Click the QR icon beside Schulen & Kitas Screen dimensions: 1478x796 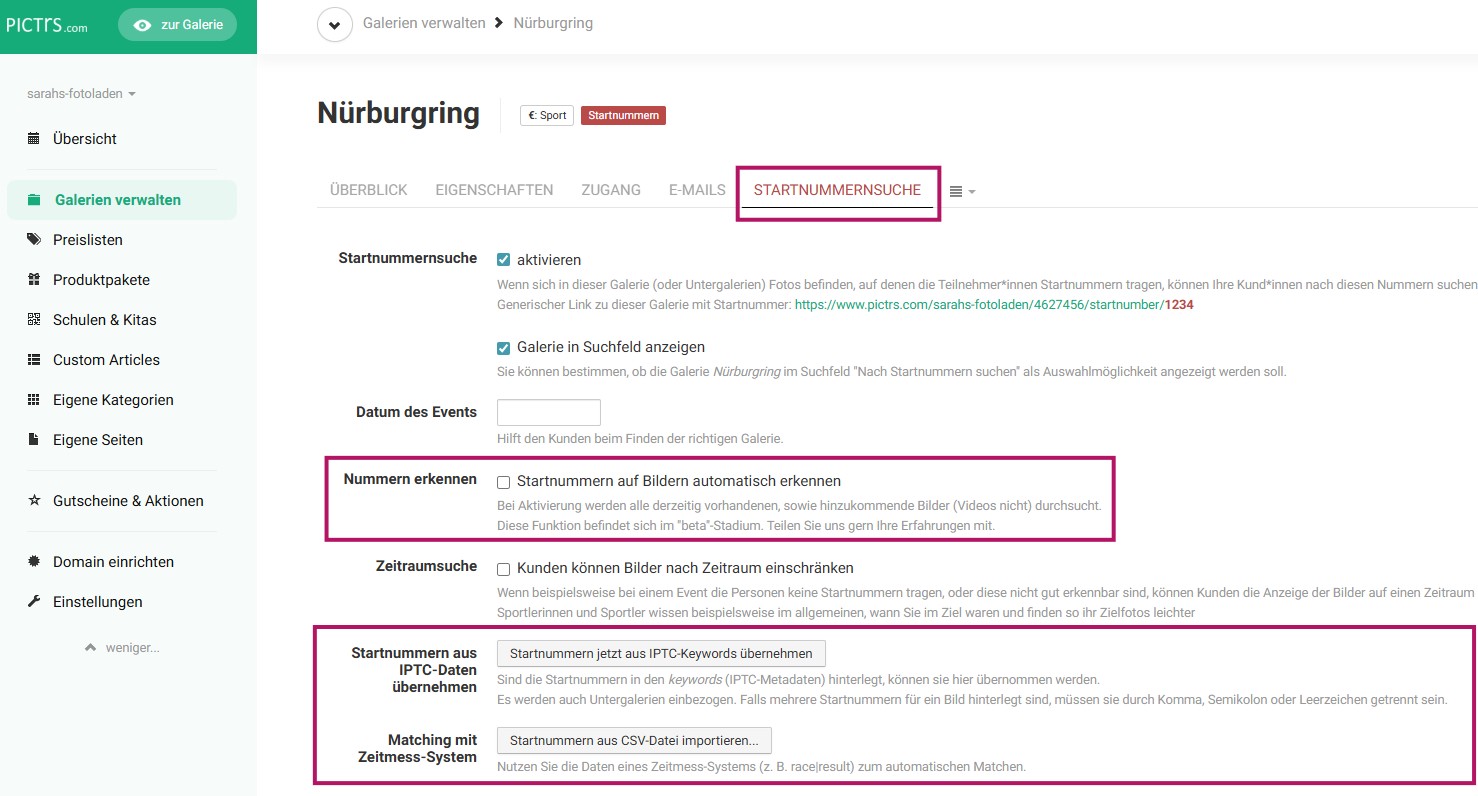pyautogui.click(x=34, y=320)
